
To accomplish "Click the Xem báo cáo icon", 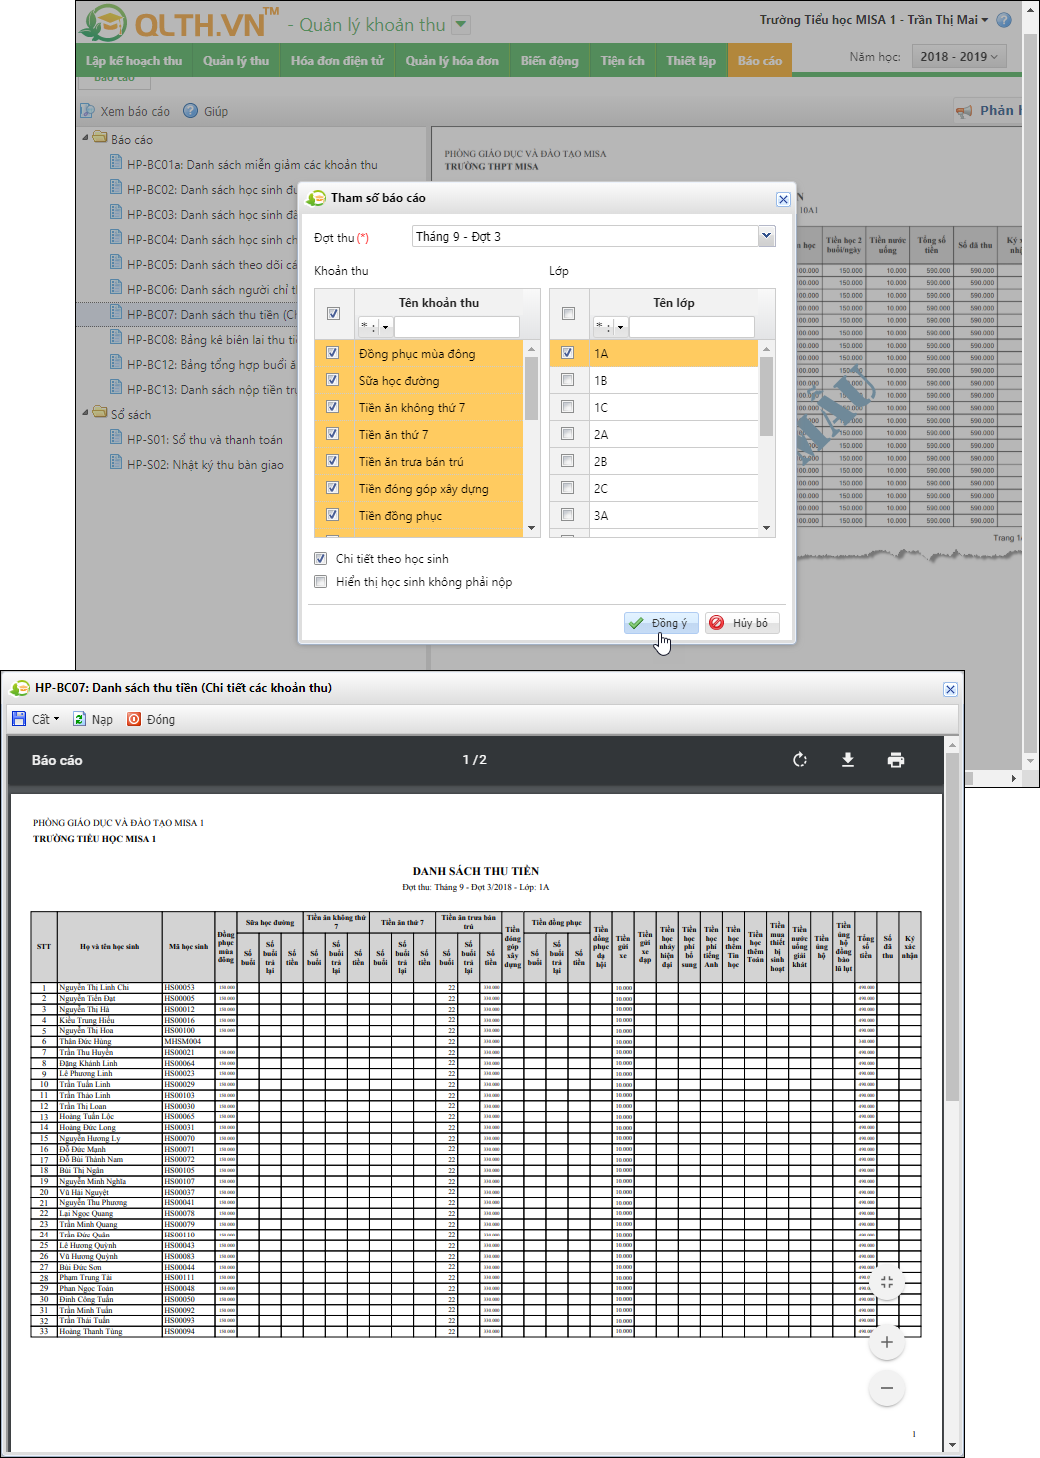I will 88,111.
